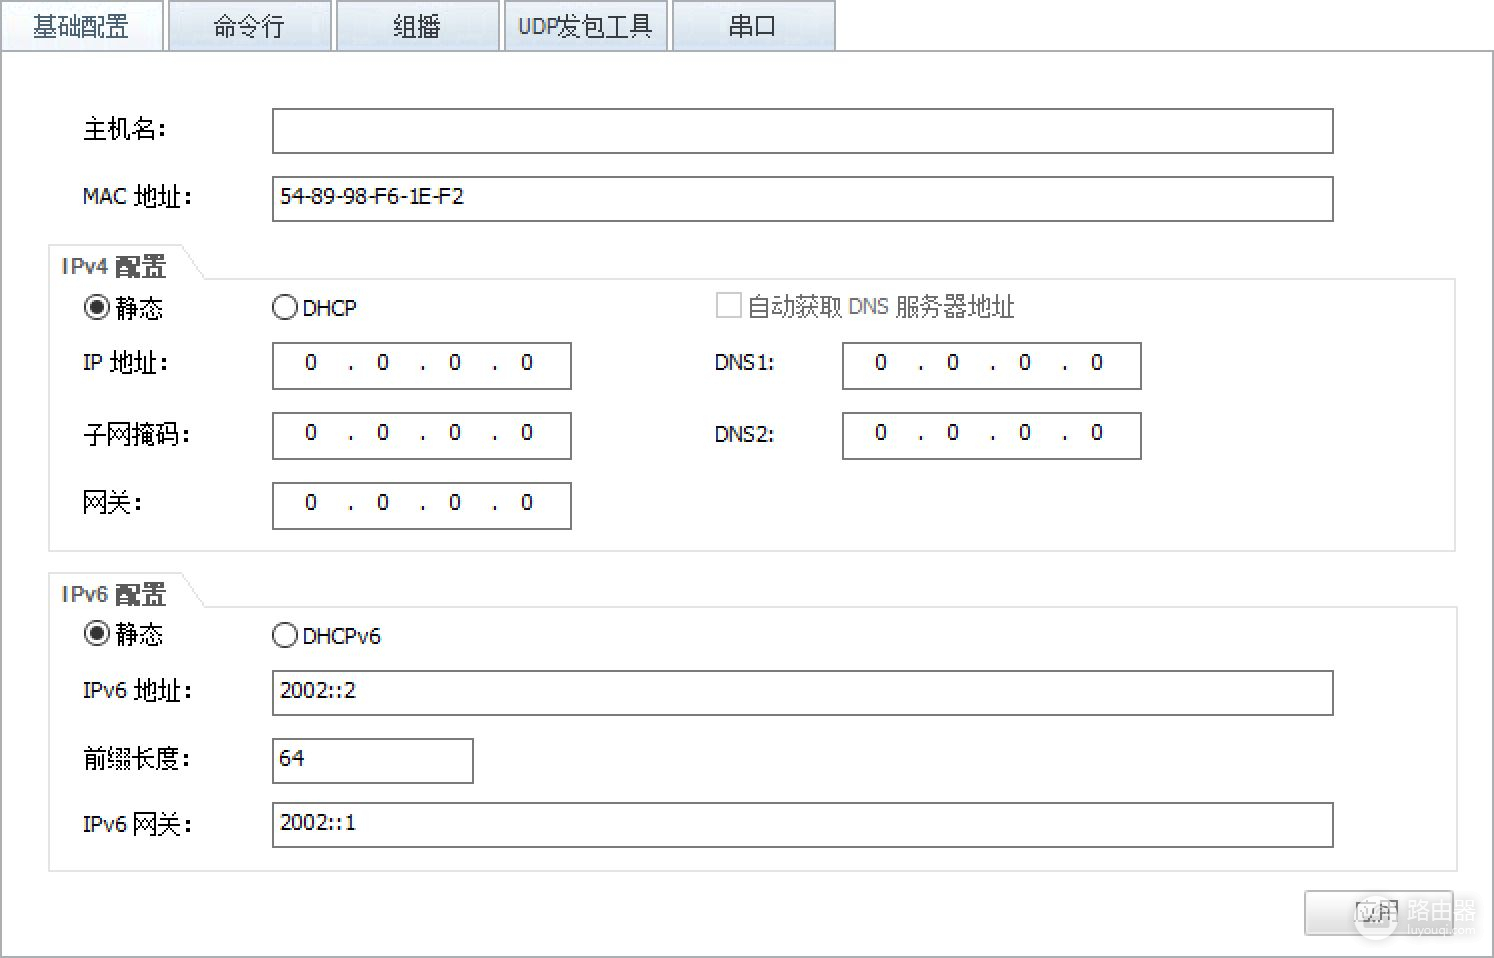Click the IP 地址 field

click(421, 365)
